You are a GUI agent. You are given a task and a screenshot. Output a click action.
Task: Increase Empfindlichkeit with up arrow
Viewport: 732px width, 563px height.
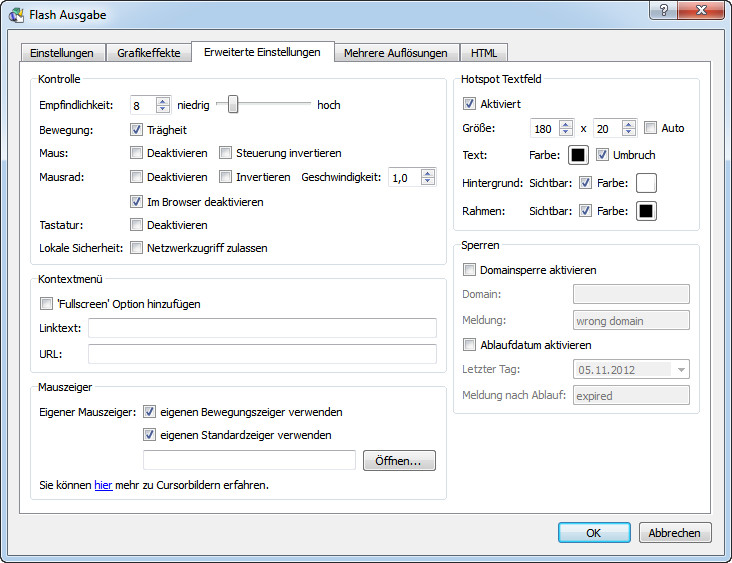[x=163, y=100]
